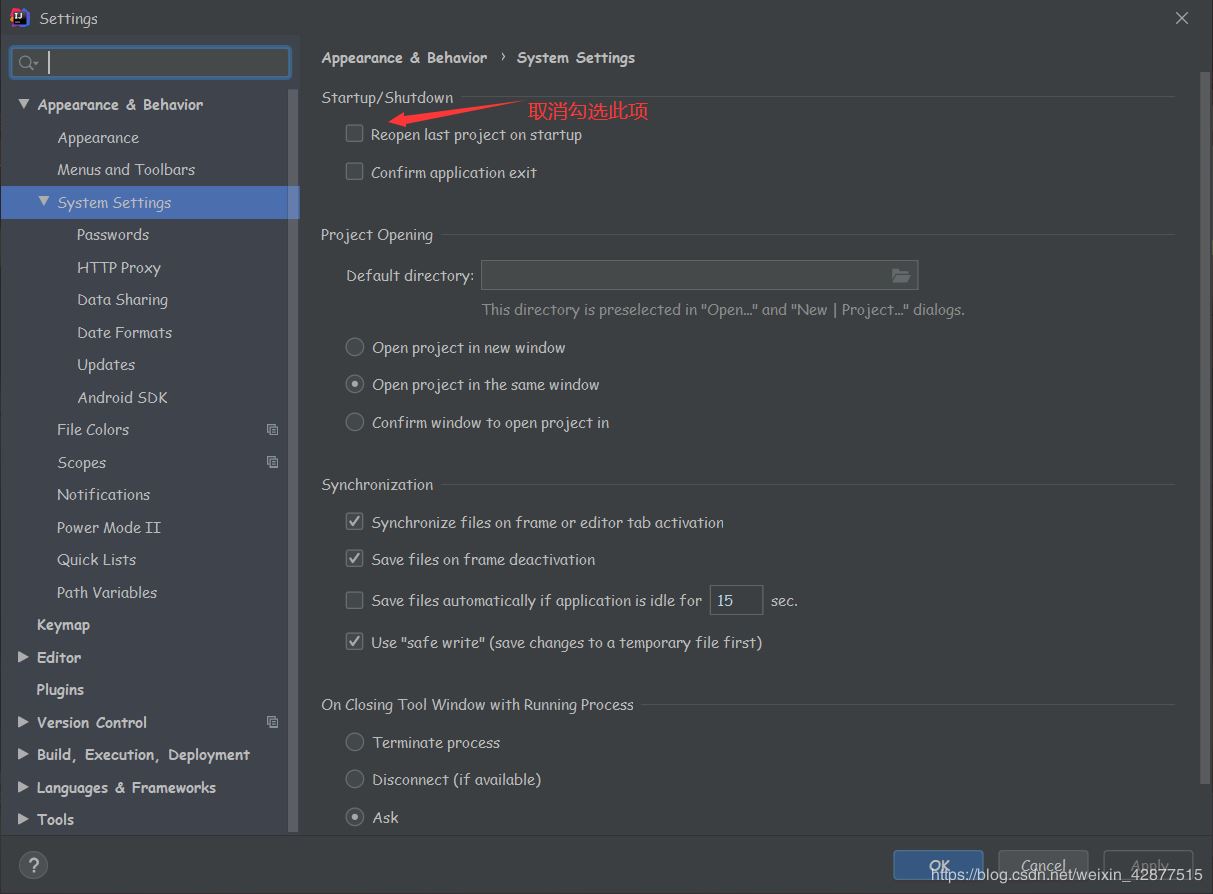Viewport: 1213px width, 894px height.
Task: Click the idle seconds input field
Action: 736,600
